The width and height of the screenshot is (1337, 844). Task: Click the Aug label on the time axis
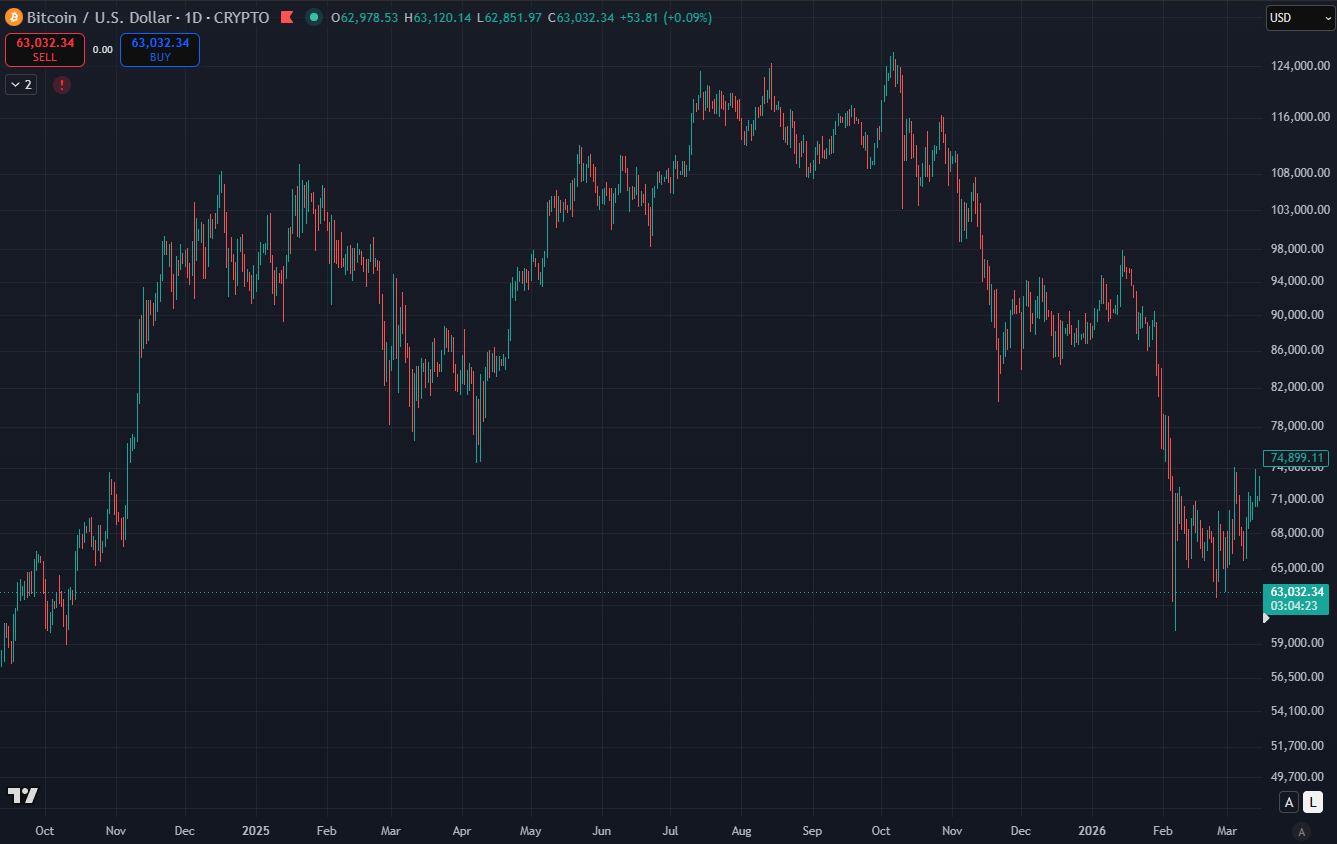[741, 831]
